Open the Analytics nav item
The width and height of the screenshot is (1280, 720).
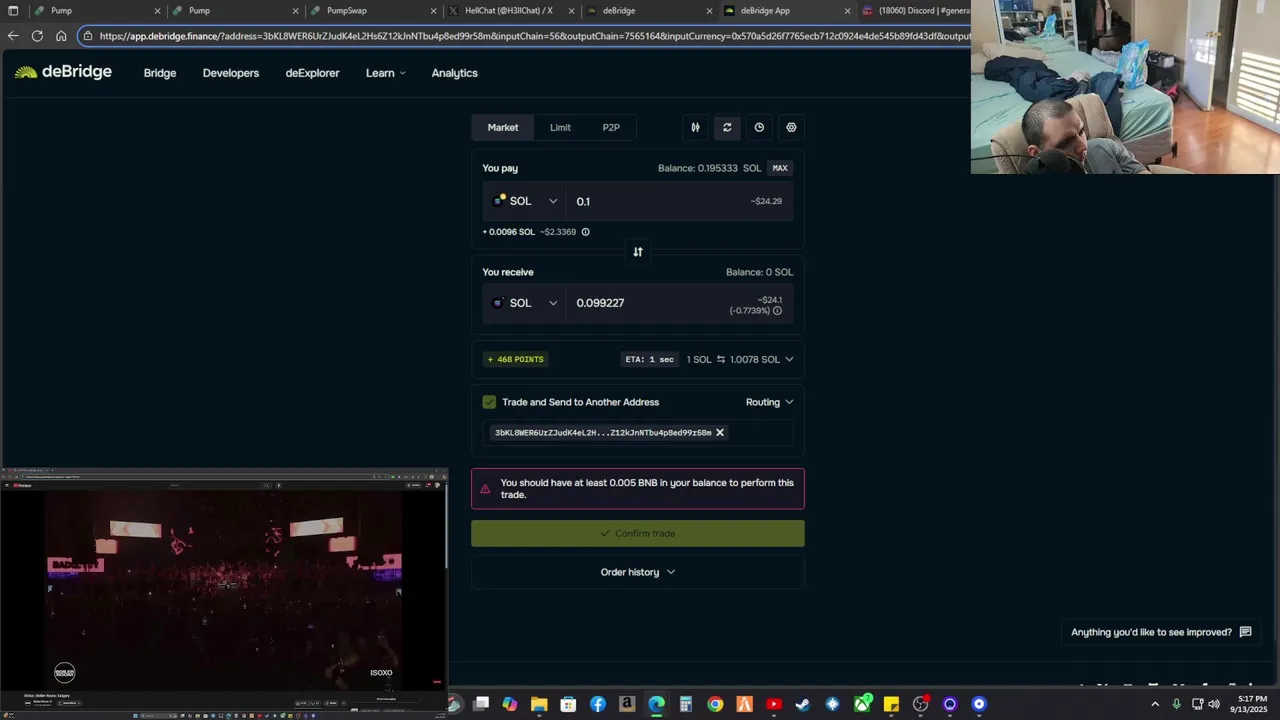455,73
